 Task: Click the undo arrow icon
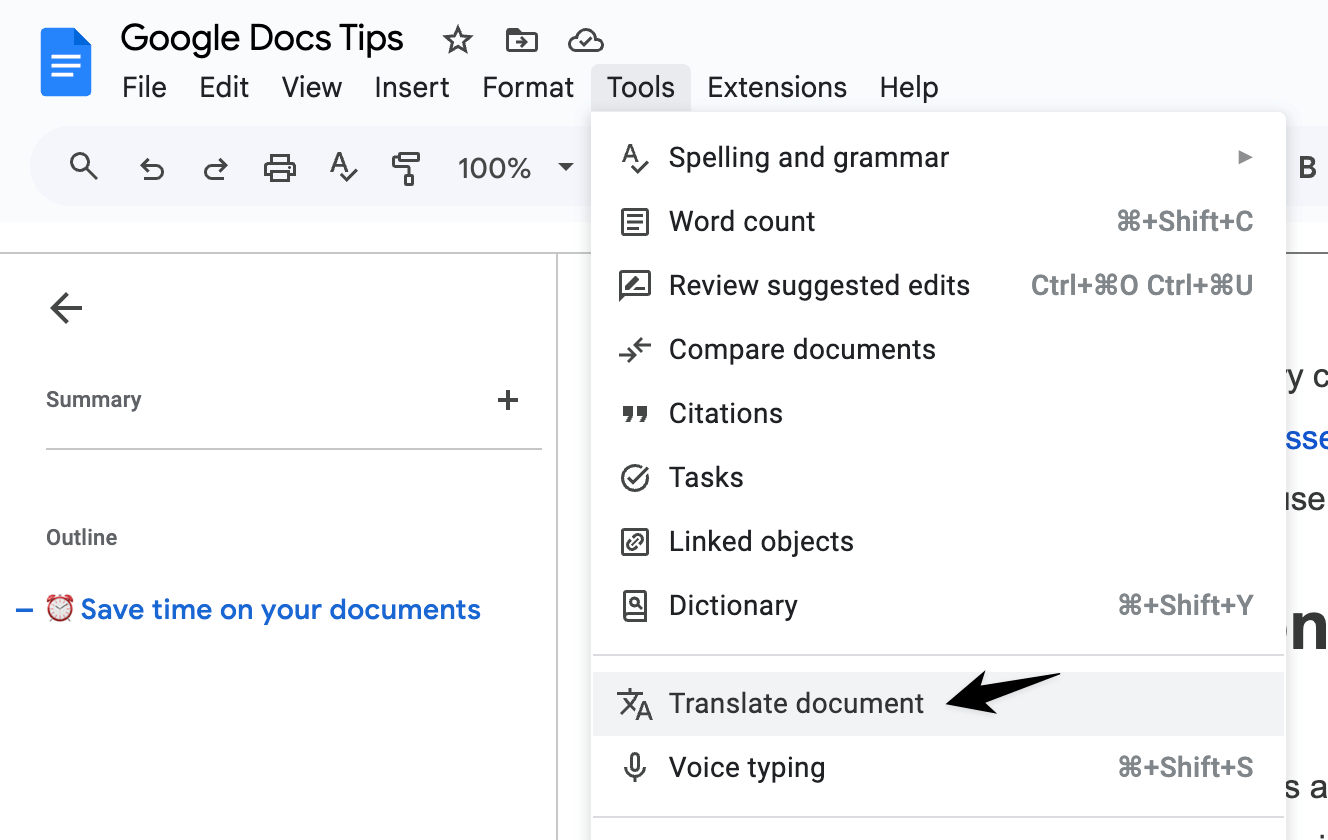[x=152, y=168]
